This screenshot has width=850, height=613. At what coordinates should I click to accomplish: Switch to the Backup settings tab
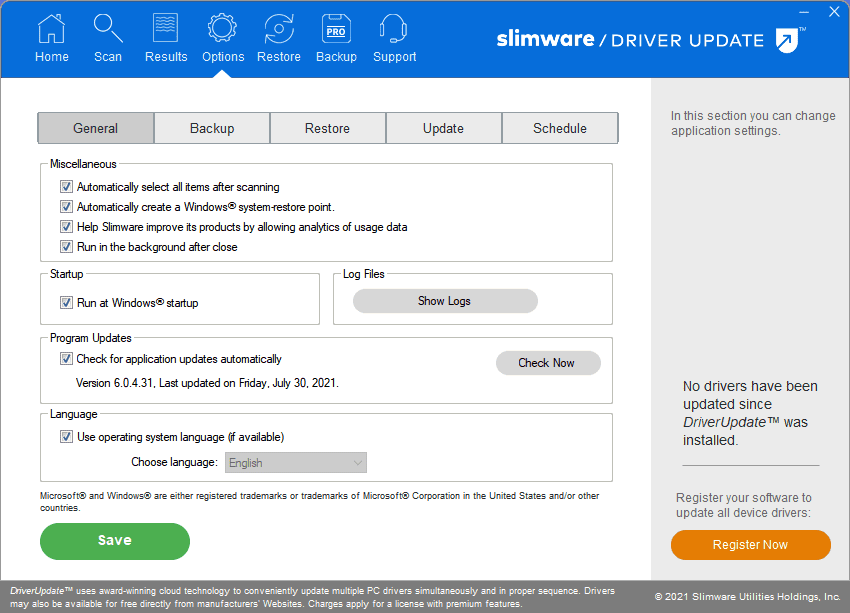(212, 128)
